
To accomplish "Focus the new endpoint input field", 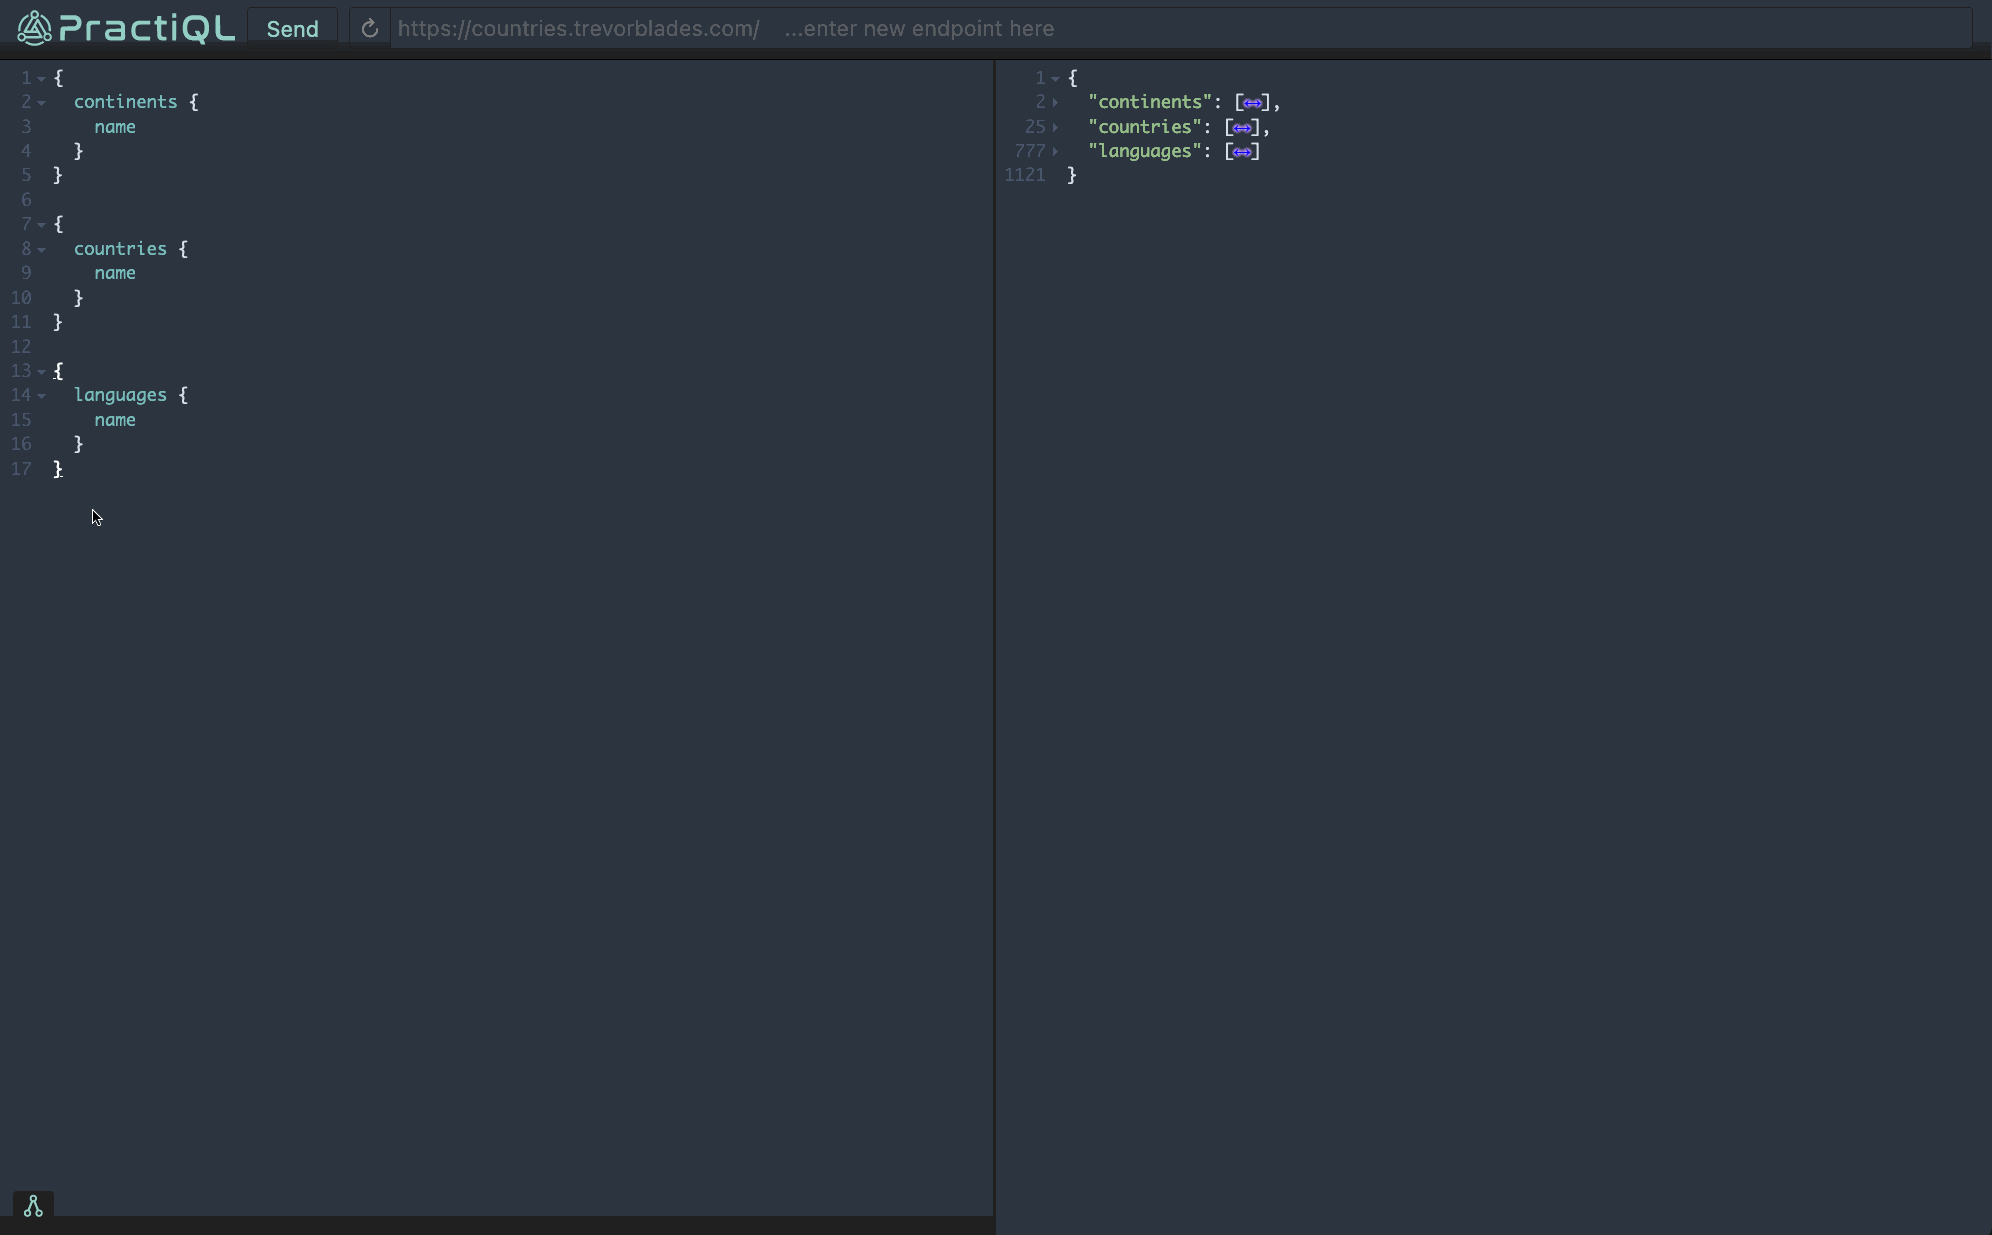I will 918,29.
